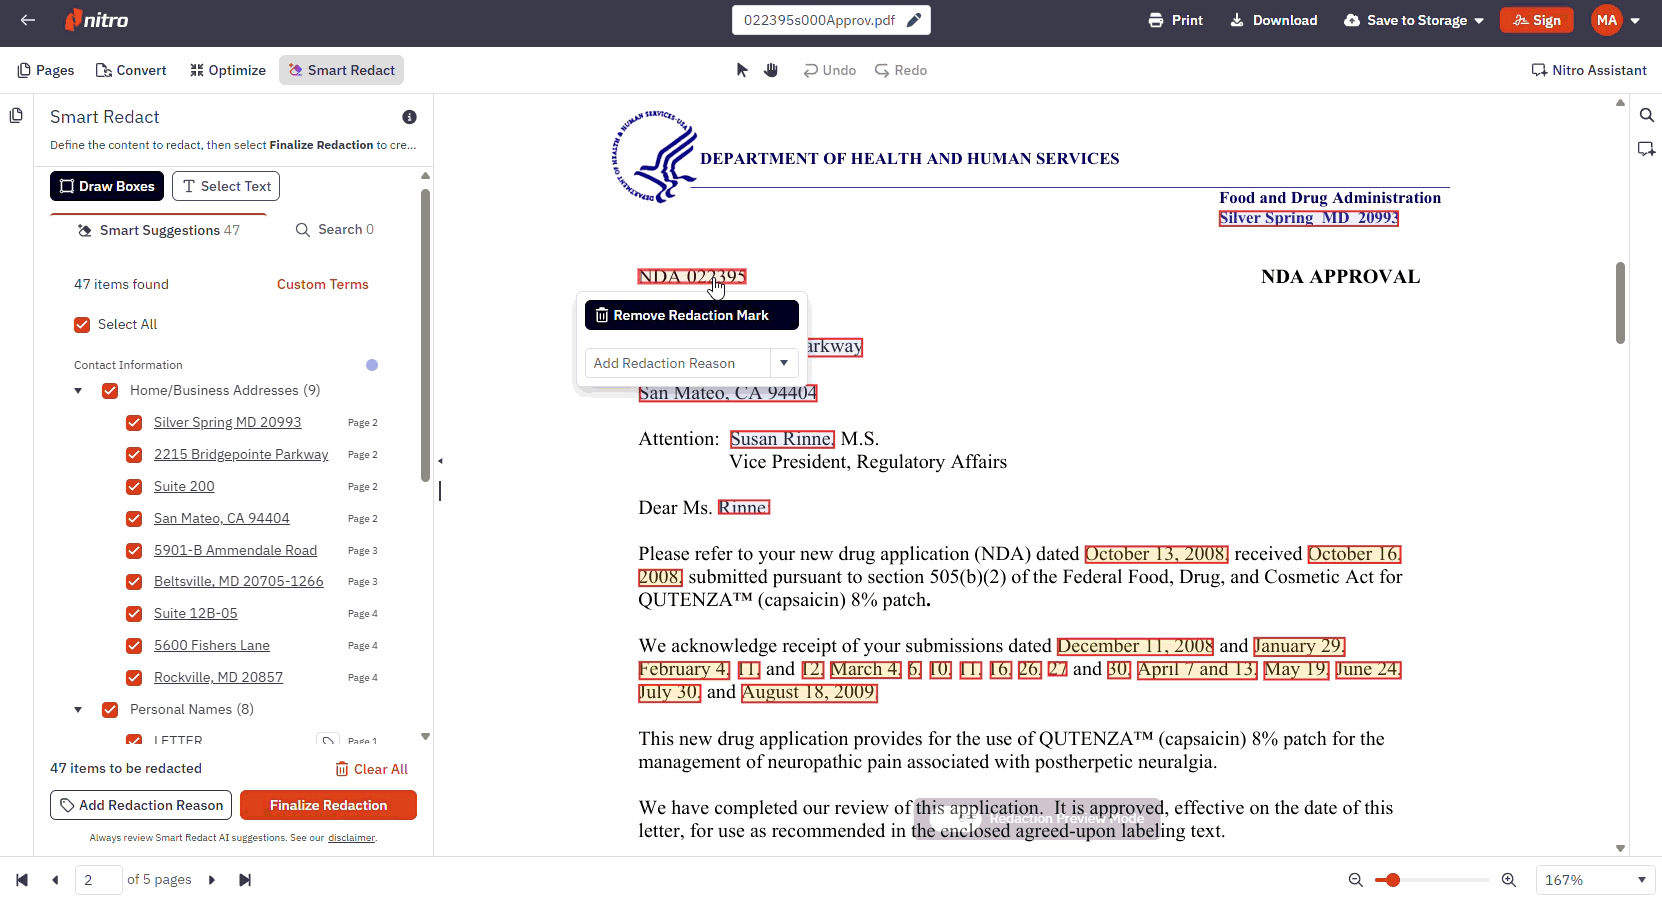Toggle the Select All checkbox
Image resolution: width=1662 pixels, height=898 pixels.
[82, 325]
